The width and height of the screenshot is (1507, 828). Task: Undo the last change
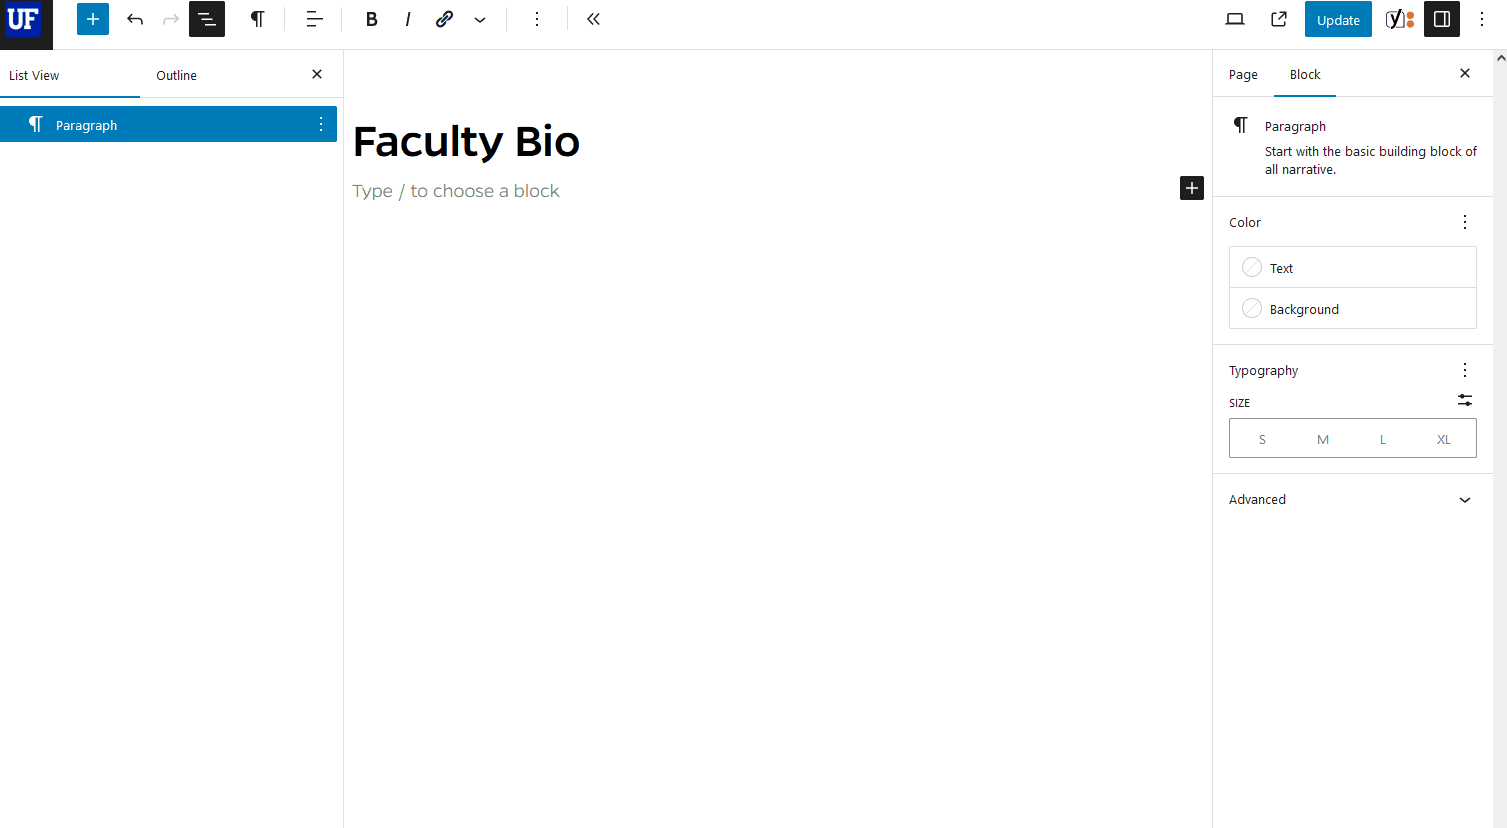coord(135,19)
